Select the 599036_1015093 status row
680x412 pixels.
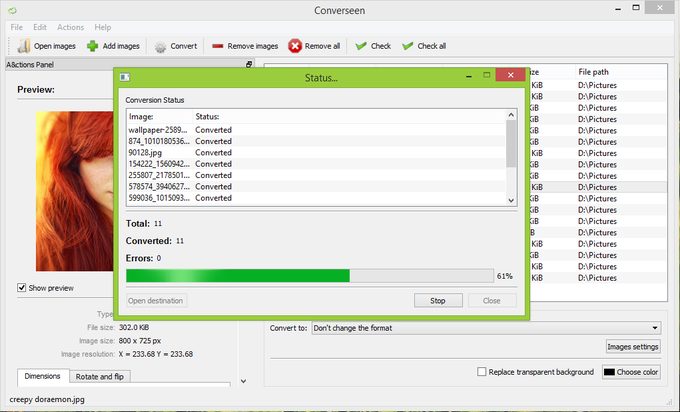click(x=316, y=198)
